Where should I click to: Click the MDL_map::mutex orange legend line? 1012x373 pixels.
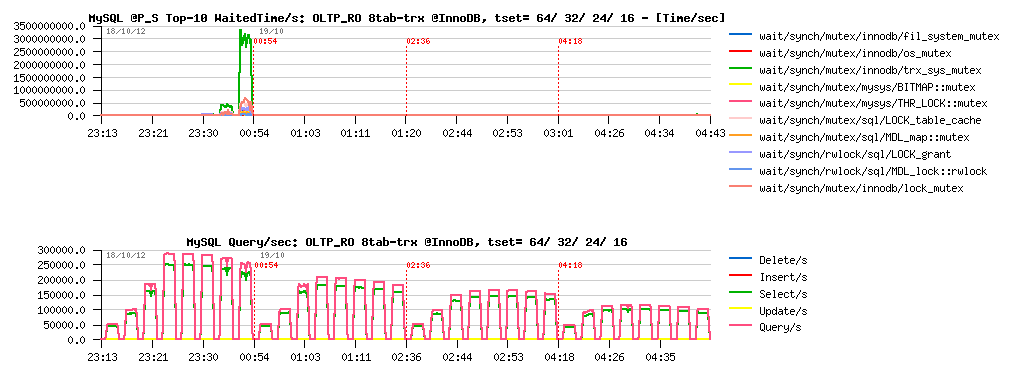(740, 137)
